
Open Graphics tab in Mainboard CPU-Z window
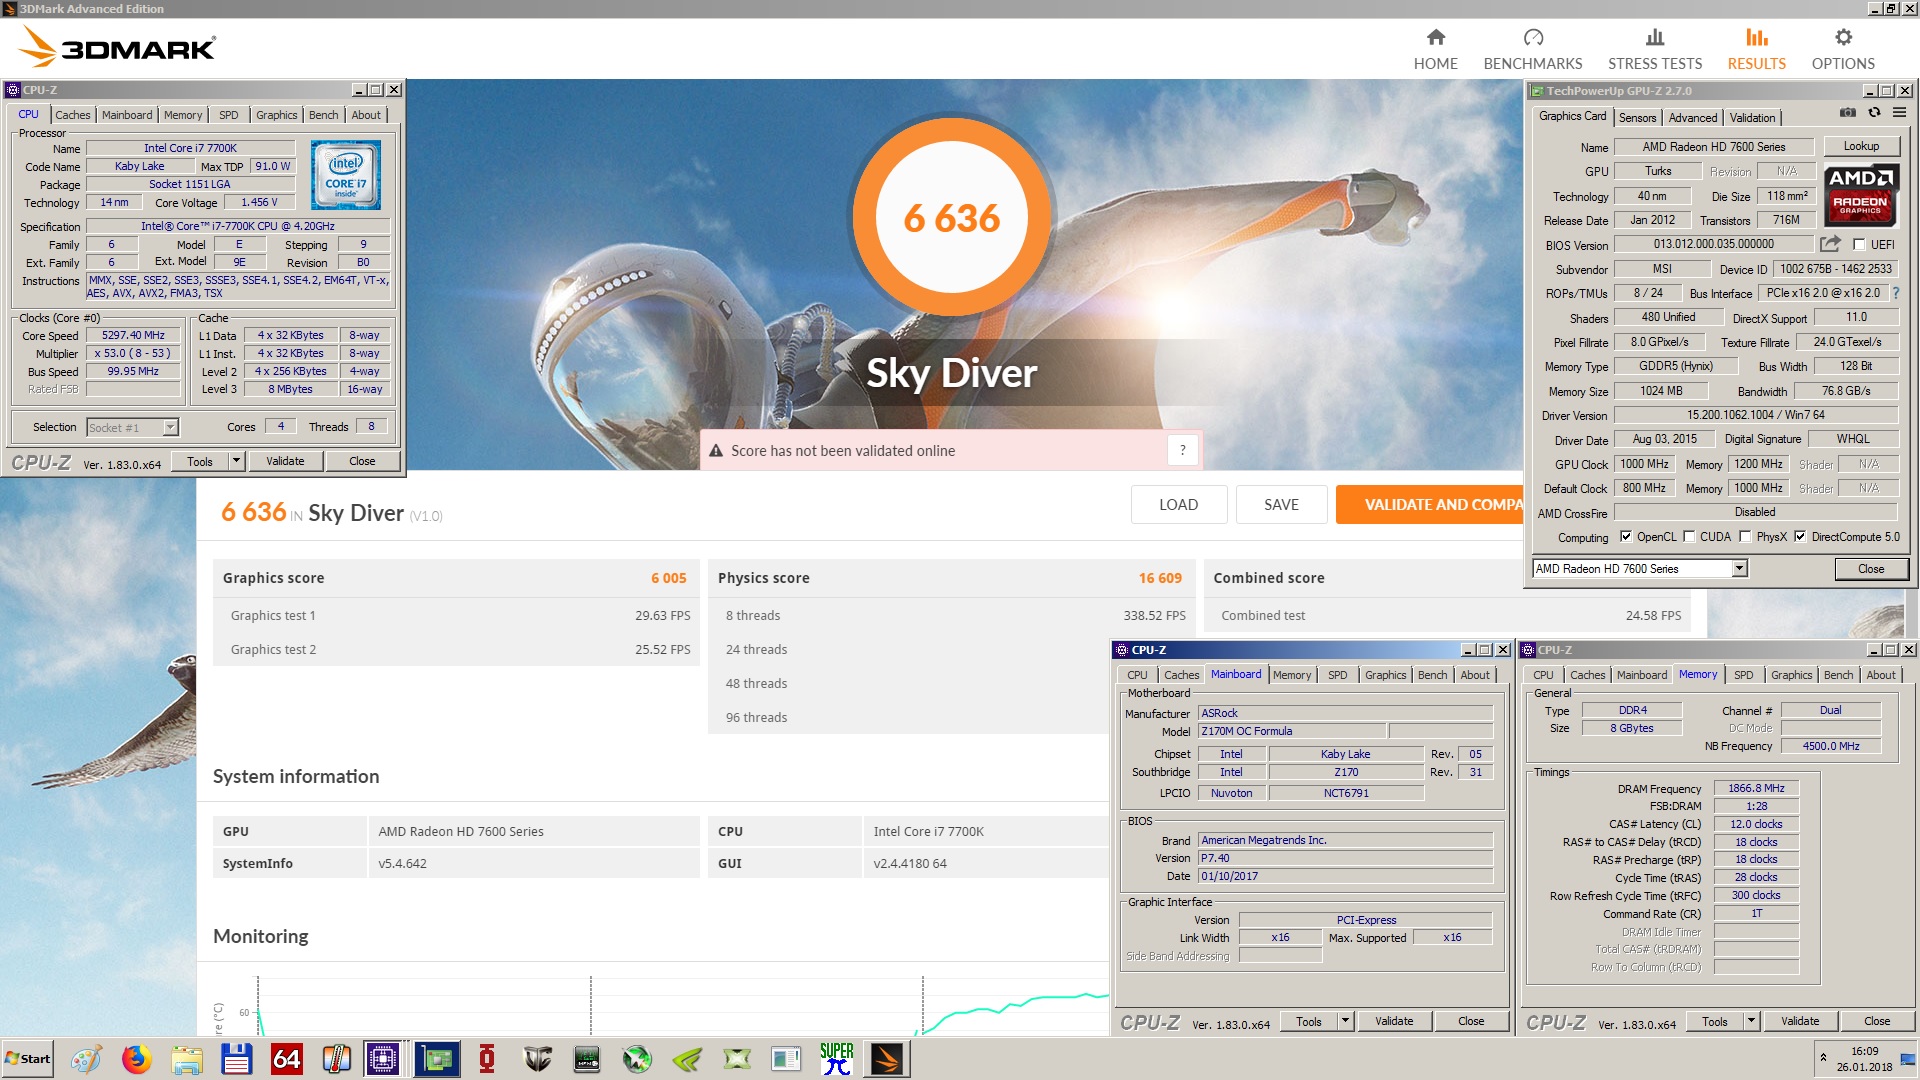tap(1385, 675)
